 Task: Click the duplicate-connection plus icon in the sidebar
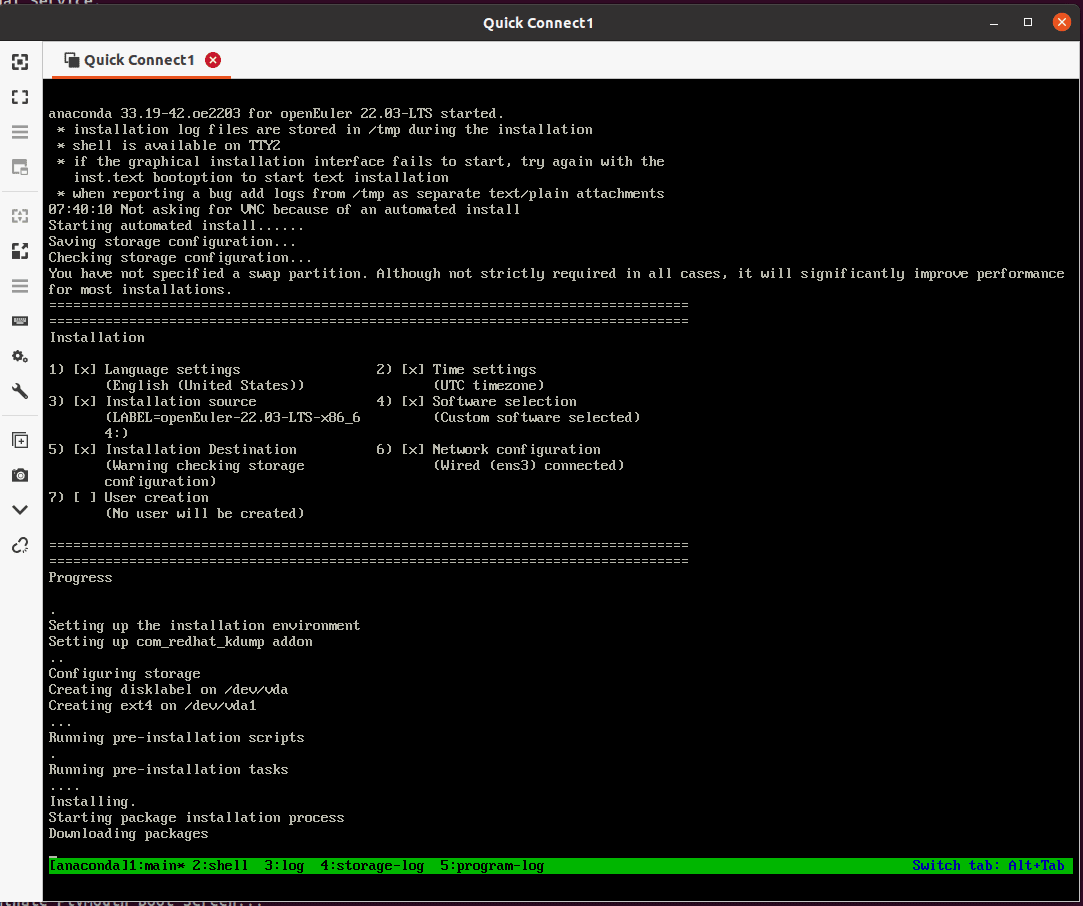[20, 440]
